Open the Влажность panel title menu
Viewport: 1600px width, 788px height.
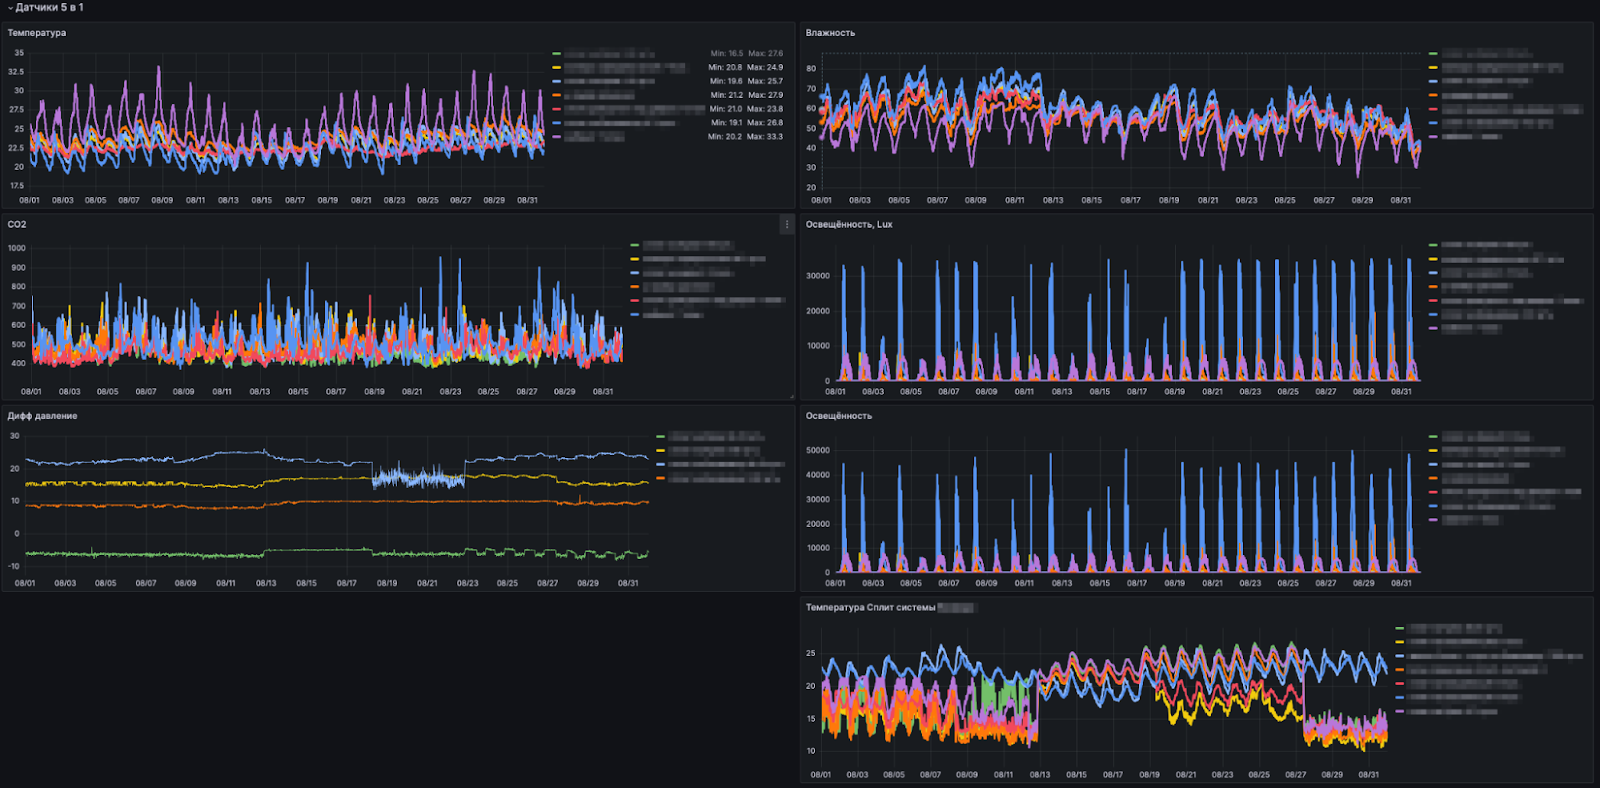[x=830, y=33]
